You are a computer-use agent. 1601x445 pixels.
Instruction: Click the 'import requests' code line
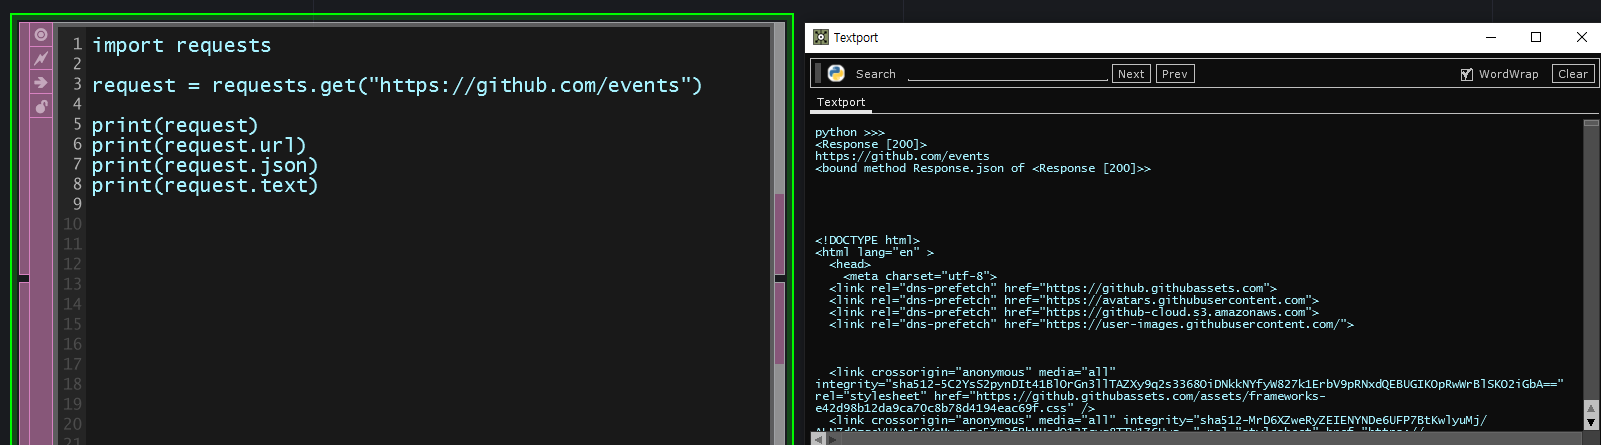click(x=182, y=45)
